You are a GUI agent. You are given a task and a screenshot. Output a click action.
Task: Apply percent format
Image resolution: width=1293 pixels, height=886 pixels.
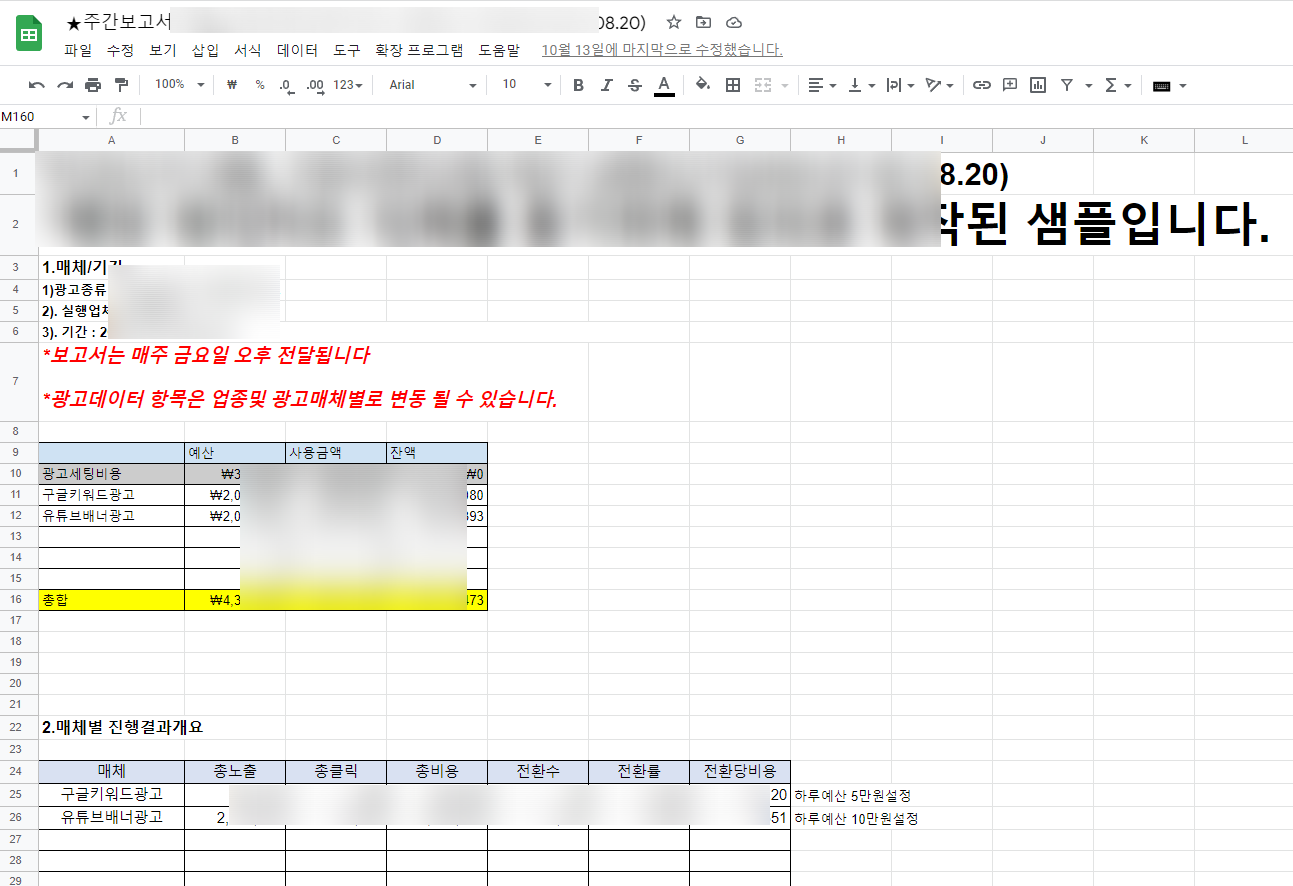260,85
